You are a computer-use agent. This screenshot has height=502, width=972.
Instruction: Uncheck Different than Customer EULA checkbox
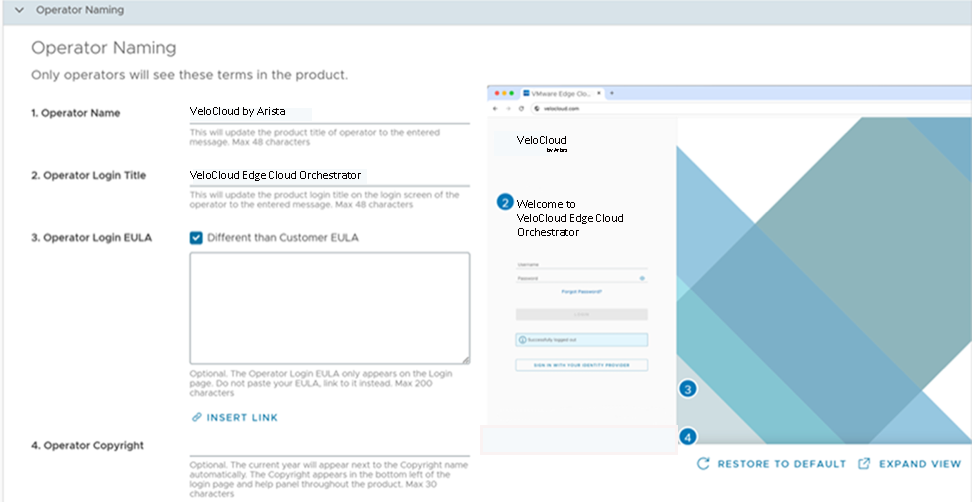(x=197, y=238)
